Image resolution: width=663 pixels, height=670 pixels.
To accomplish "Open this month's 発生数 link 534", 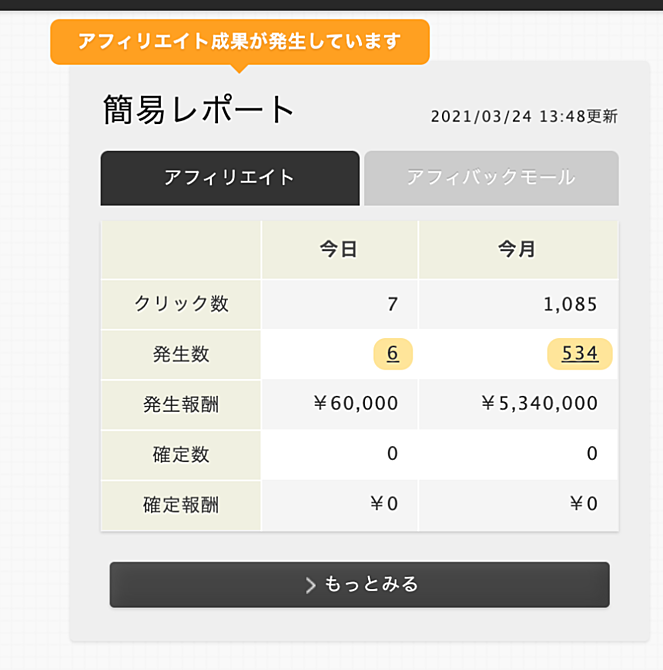I will (580, 354).
